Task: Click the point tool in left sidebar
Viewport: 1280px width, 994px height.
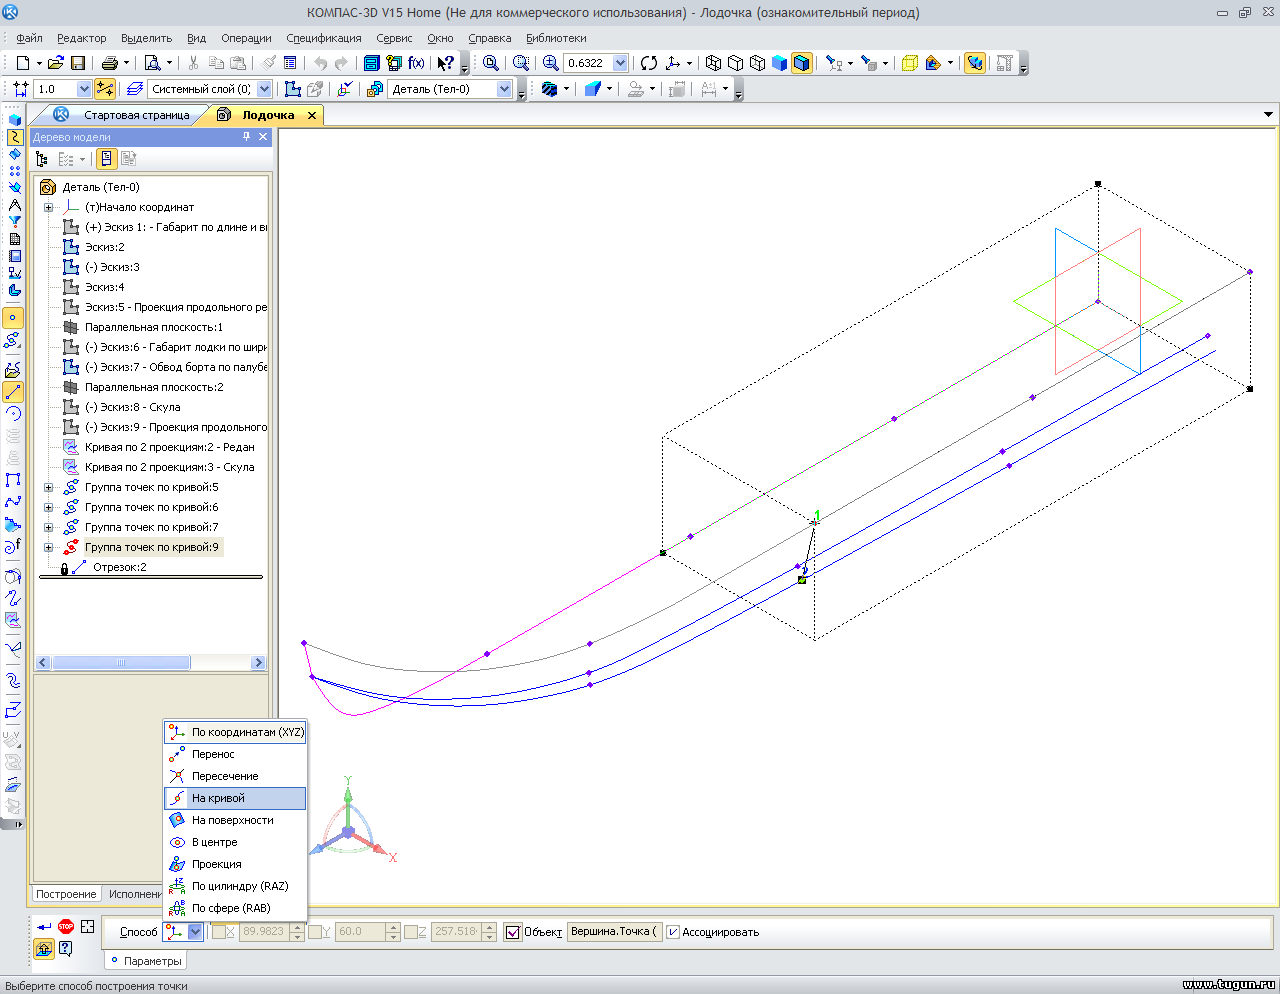Action: pyautogui.click(x=13, y=318)
